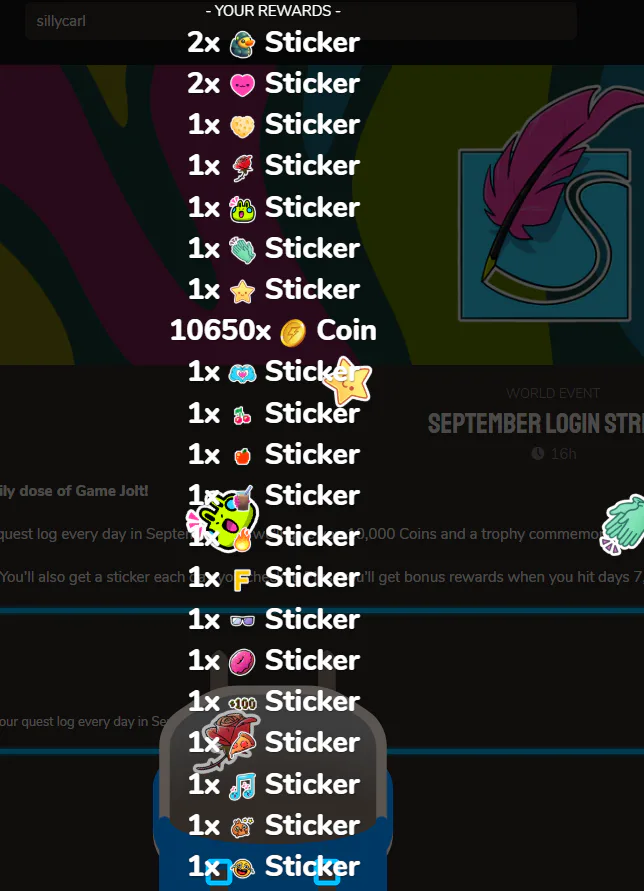Open the September Login Streak title
The width and height of the screenshot is (644, 891).
(535, 423)
